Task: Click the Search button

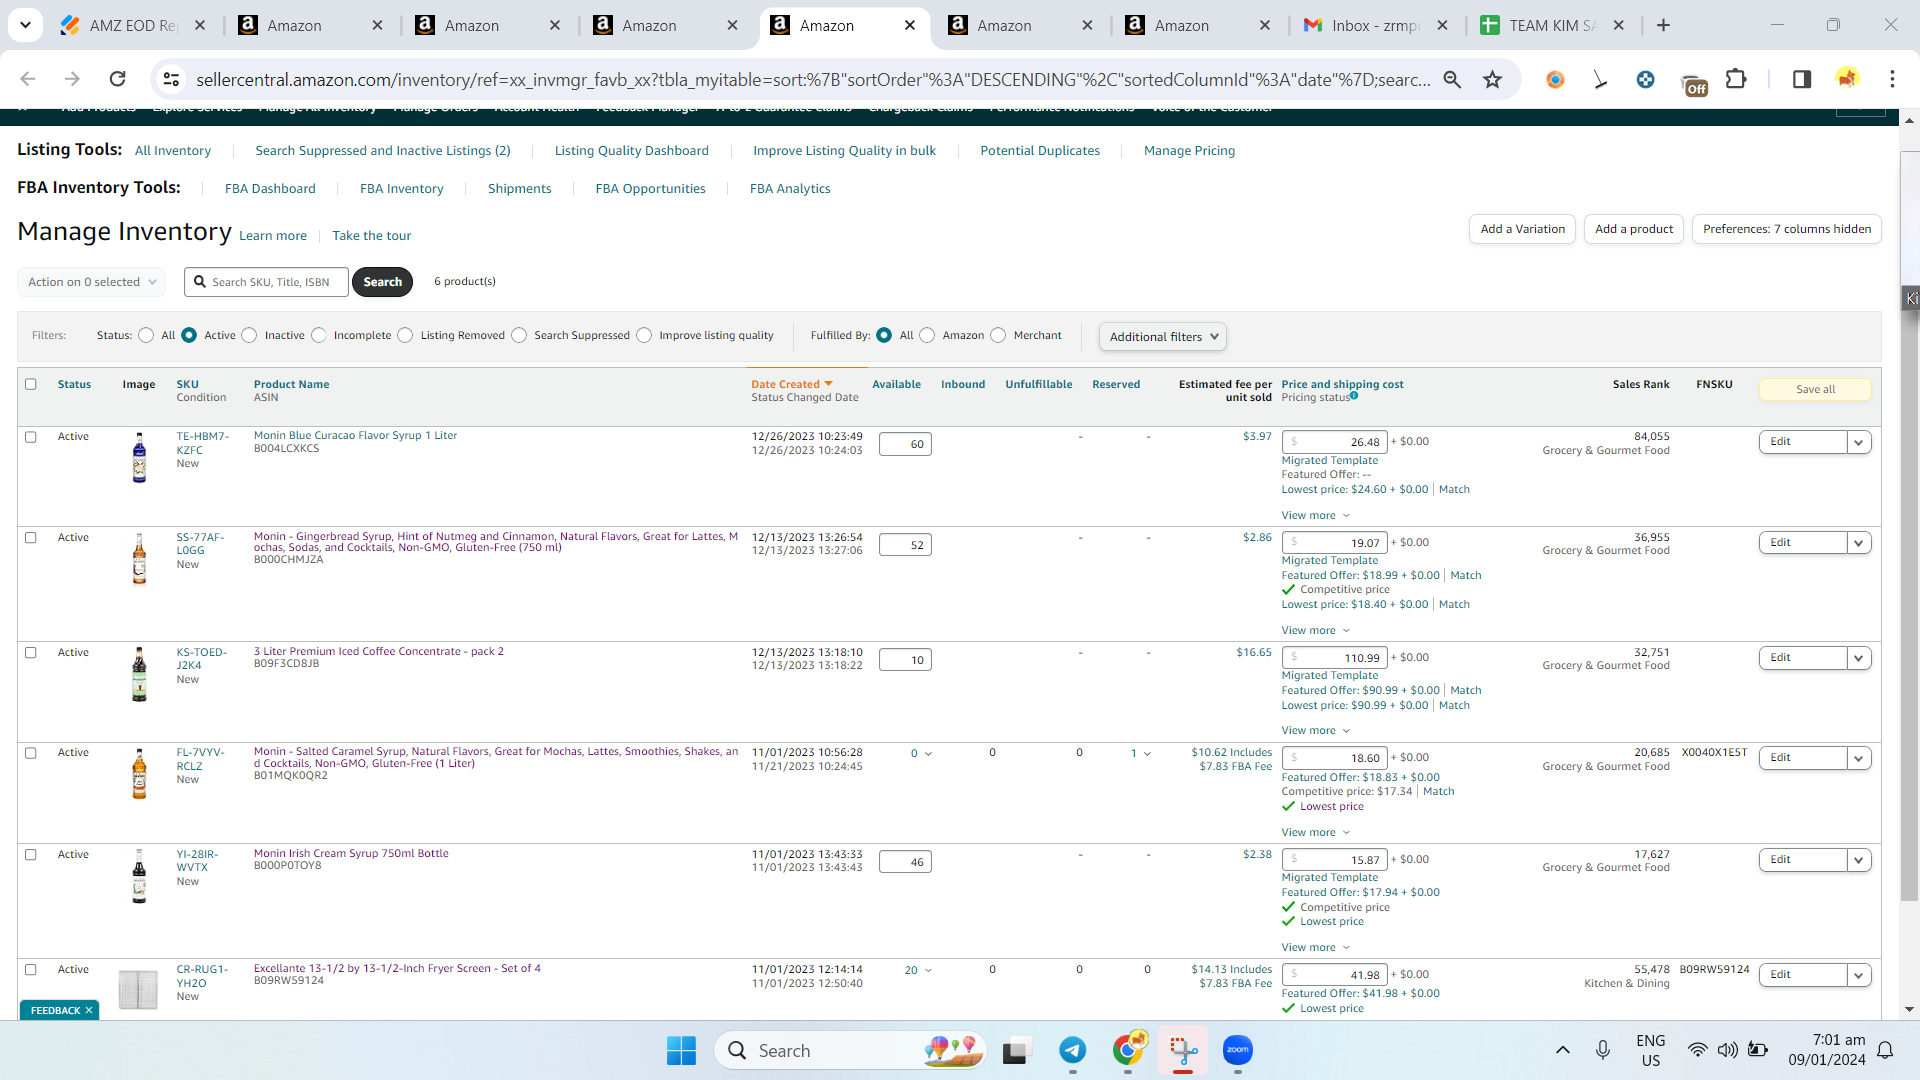Action: coord(383,282)
